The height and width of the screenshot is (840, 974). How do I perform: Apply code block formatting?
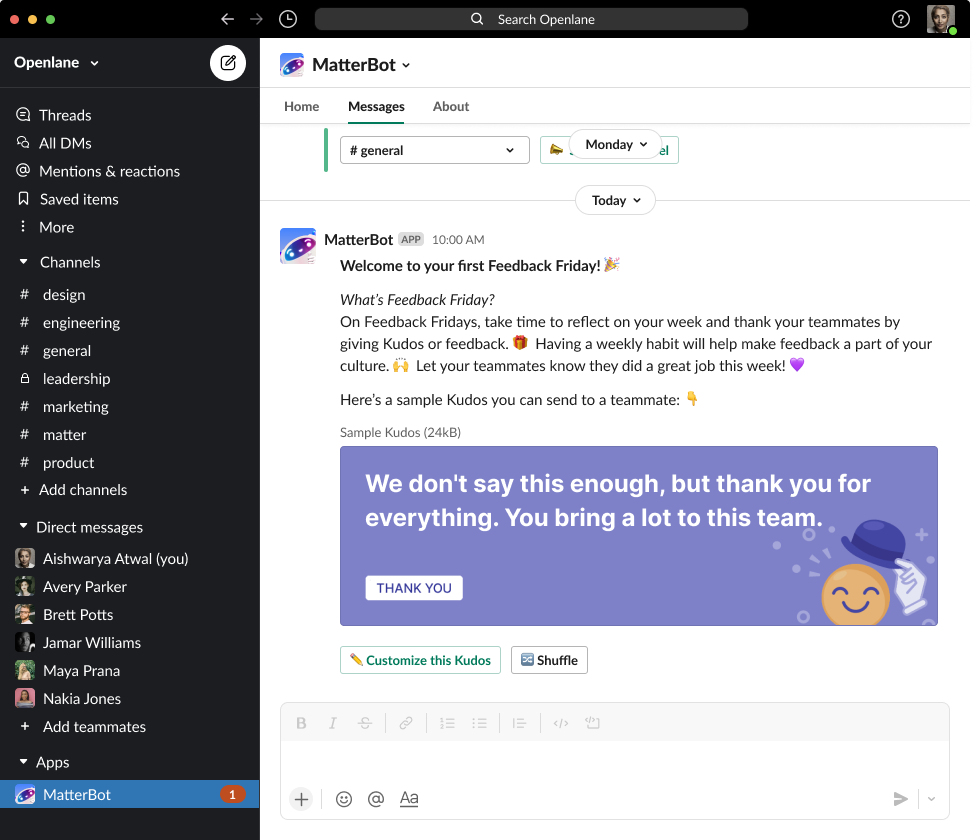[x=593, y=723]
